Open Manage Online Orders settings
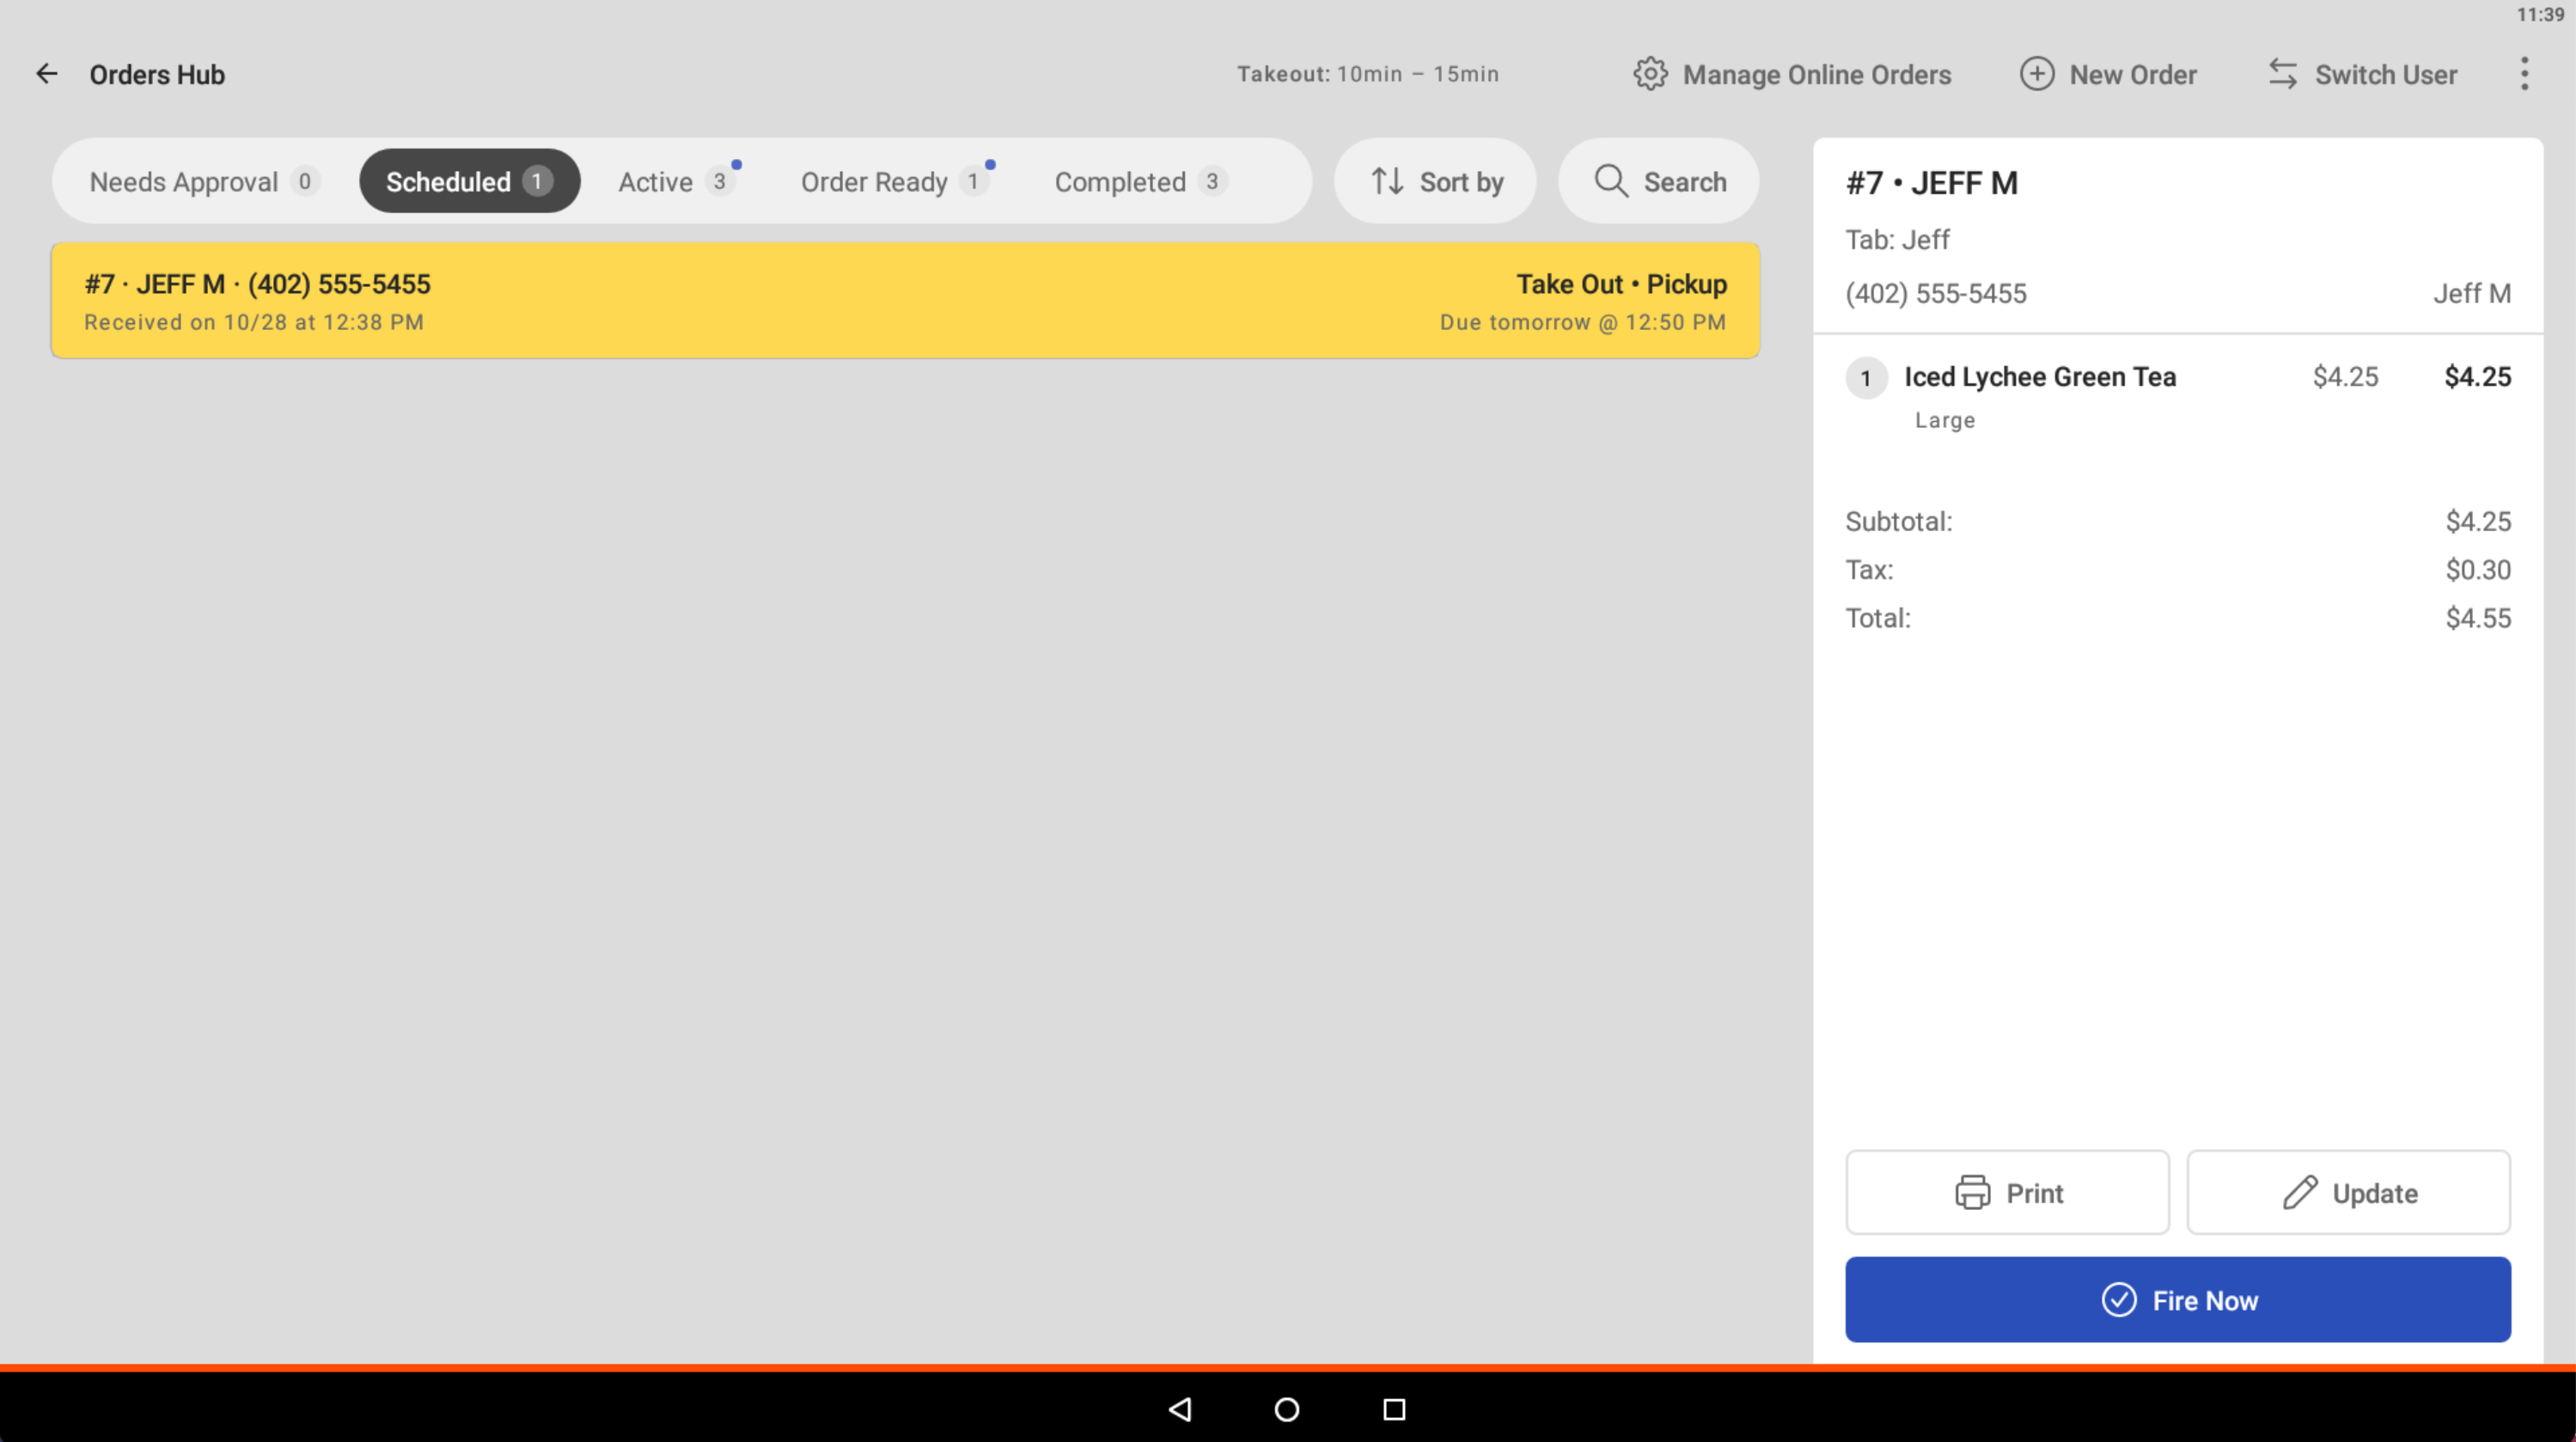This screenshot has height=1442, width=2576. pos(1791,74)
